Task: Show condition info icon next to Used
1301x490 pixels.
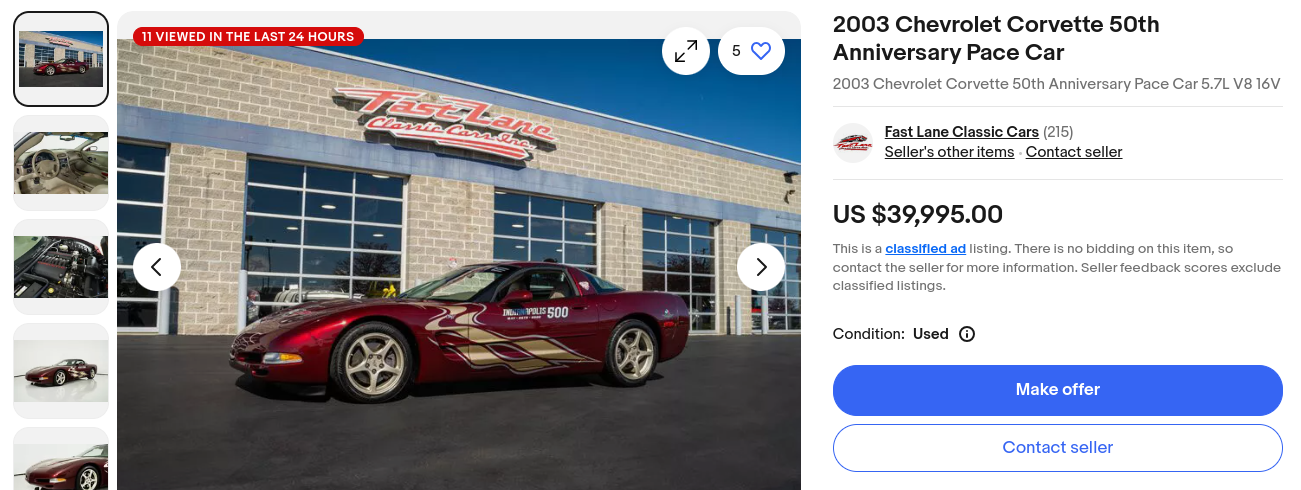Action: pyautogui.click(x=967, y=334)
